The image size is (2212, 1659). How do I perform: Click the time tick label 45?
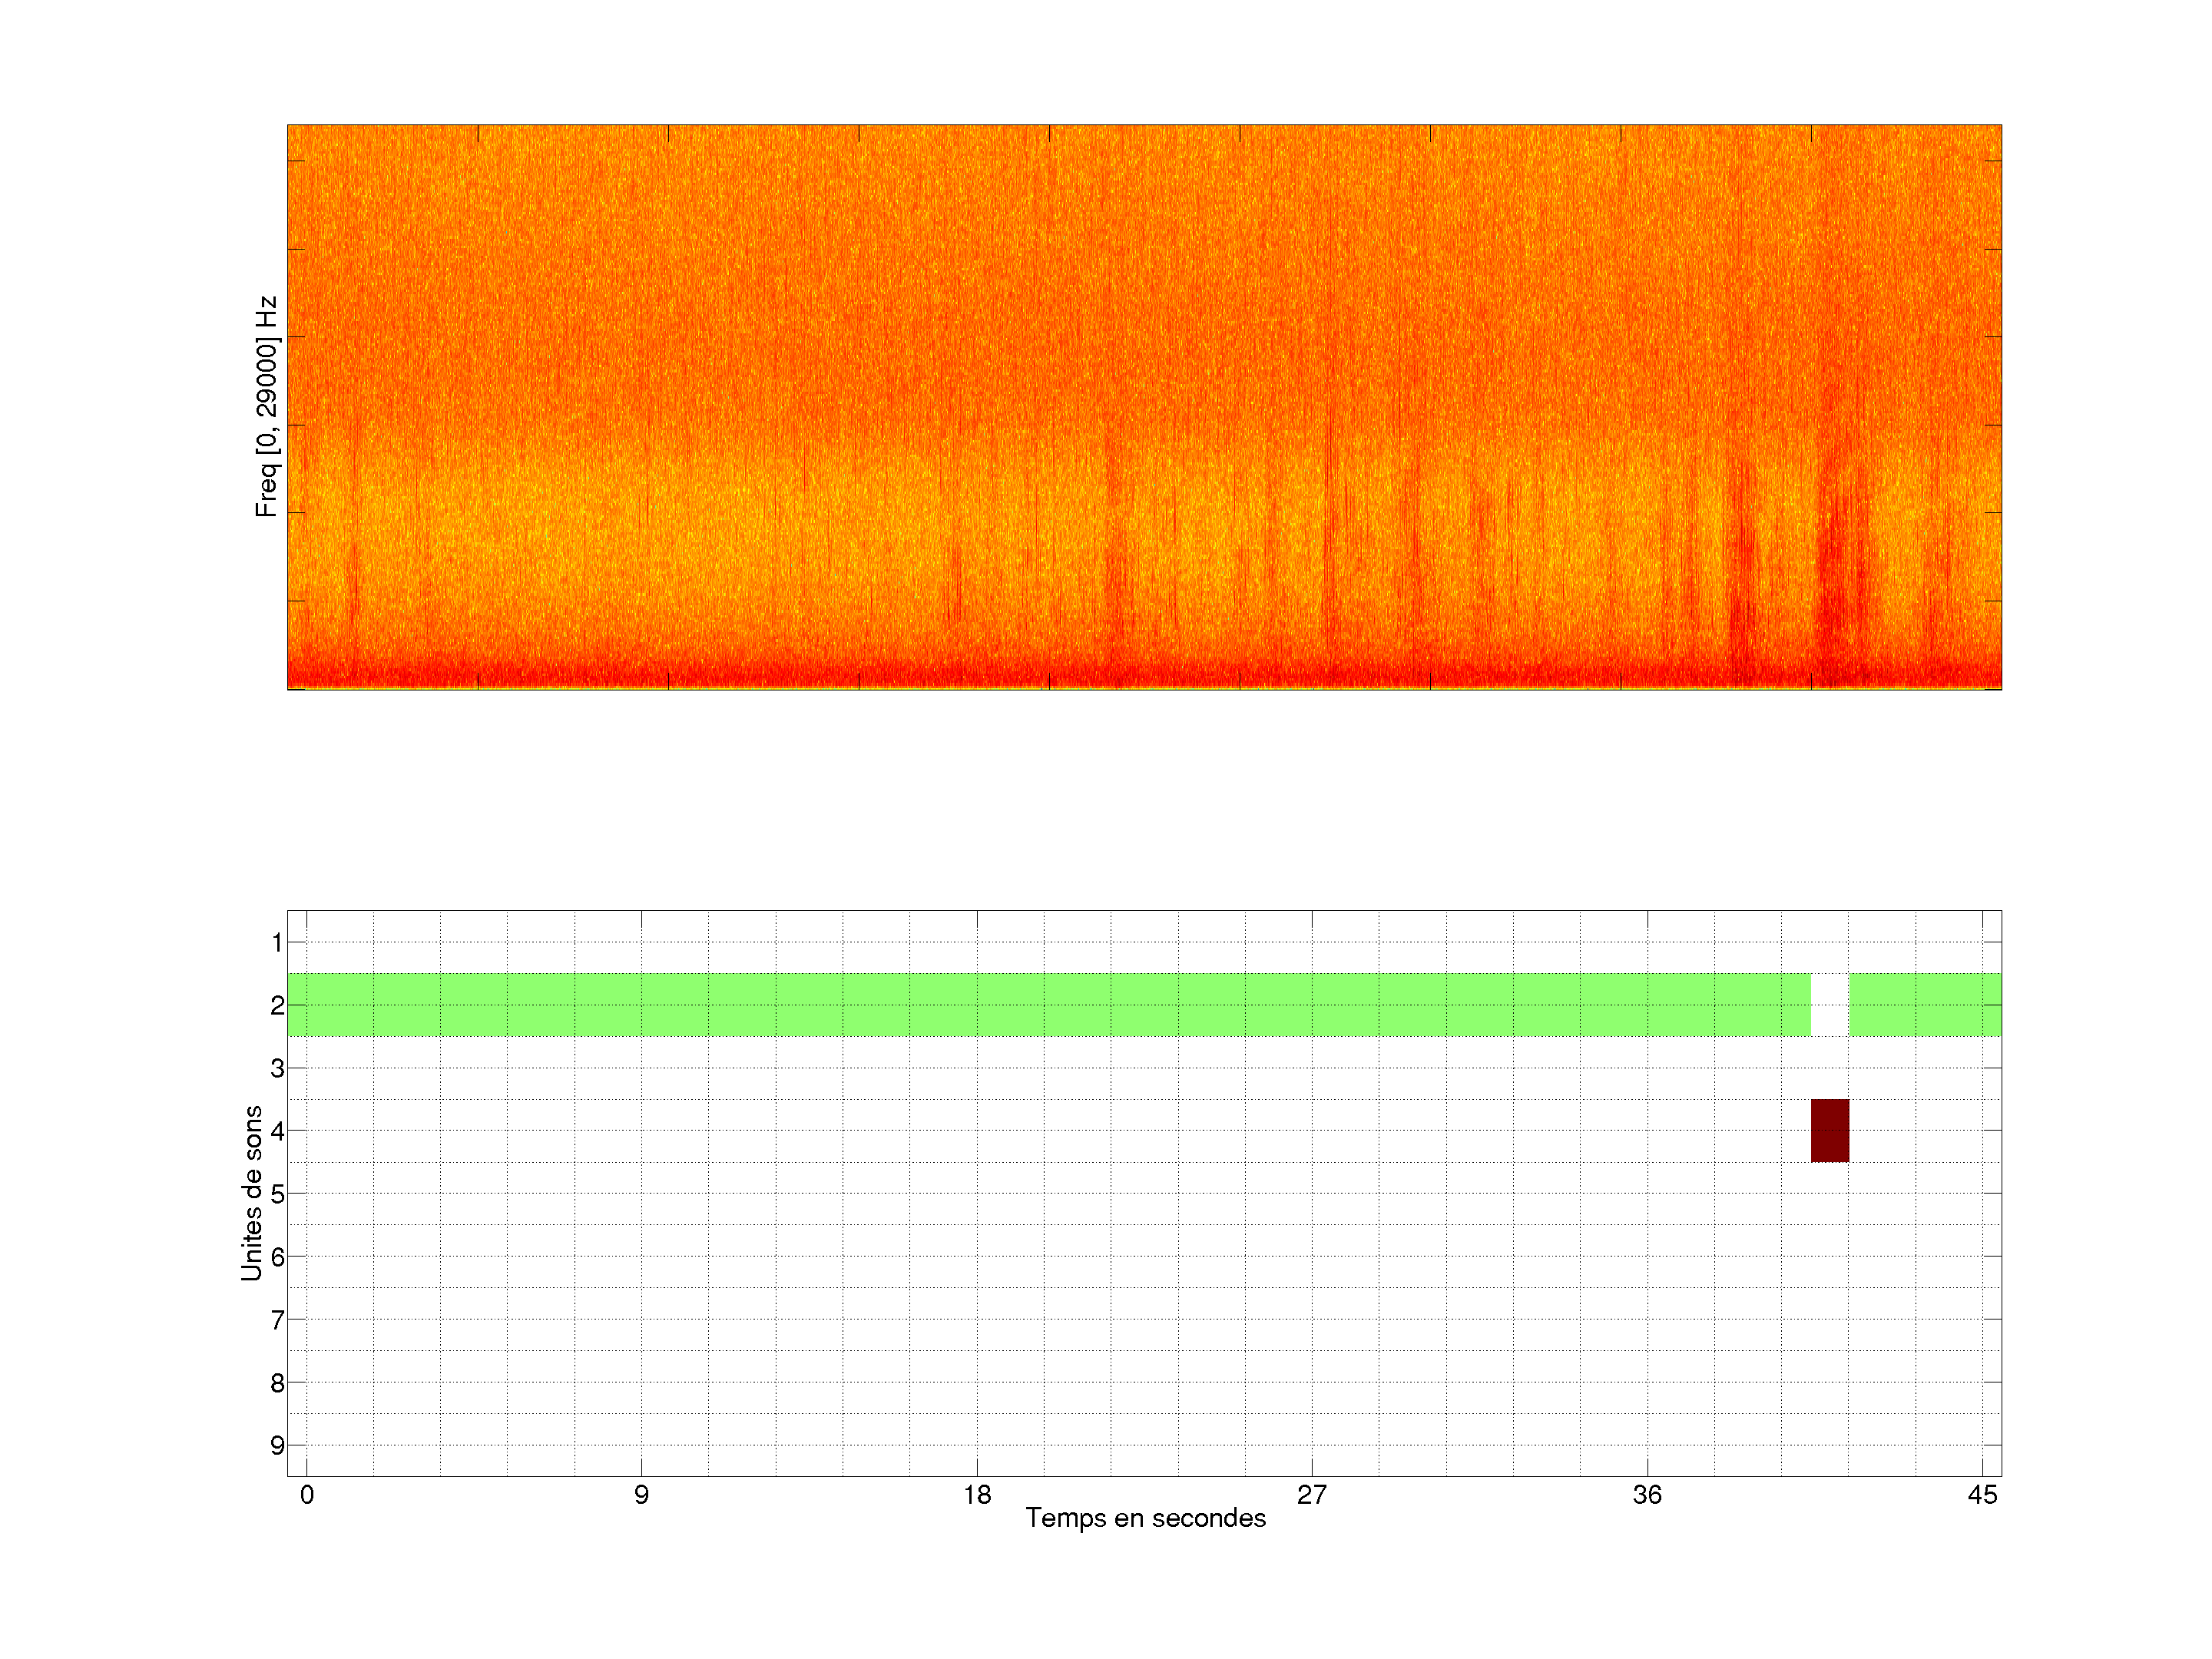[1982, 1494]
